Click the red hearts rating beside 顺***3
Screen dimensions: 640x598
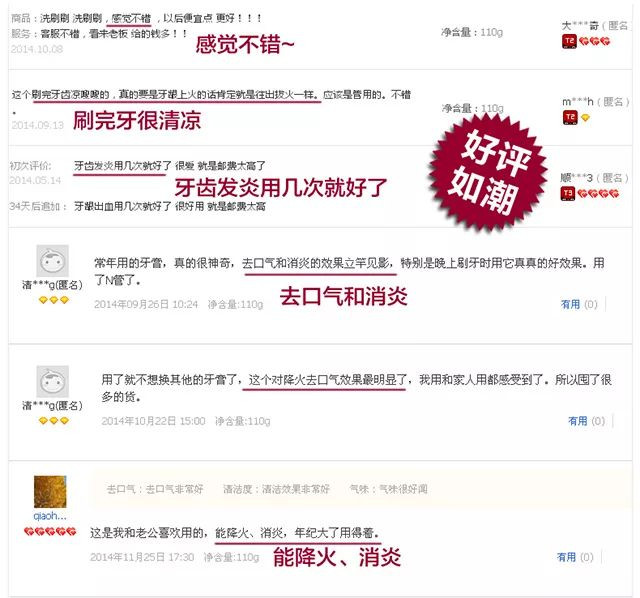coord(598,193)
